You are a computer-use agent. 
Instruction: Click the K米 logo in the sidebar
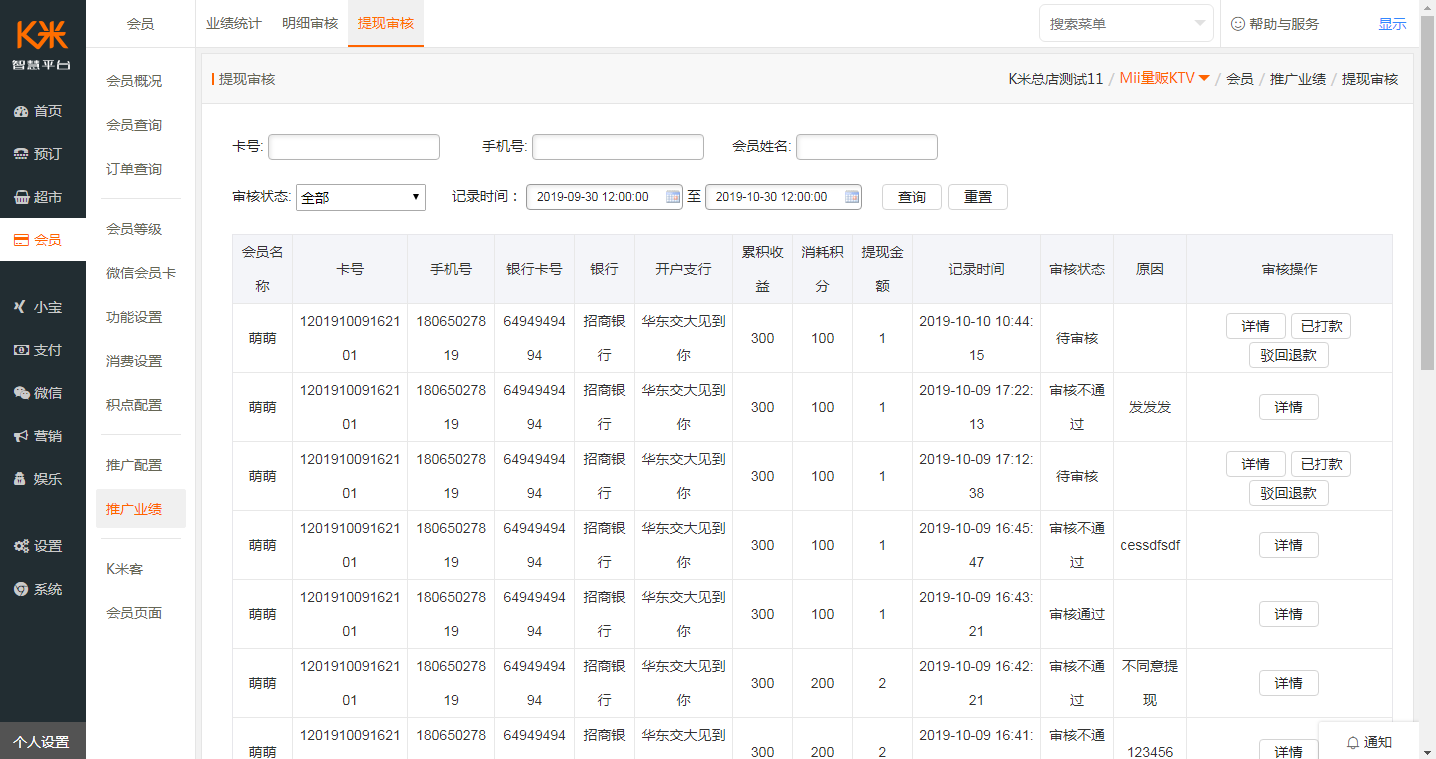pos(42,43)
